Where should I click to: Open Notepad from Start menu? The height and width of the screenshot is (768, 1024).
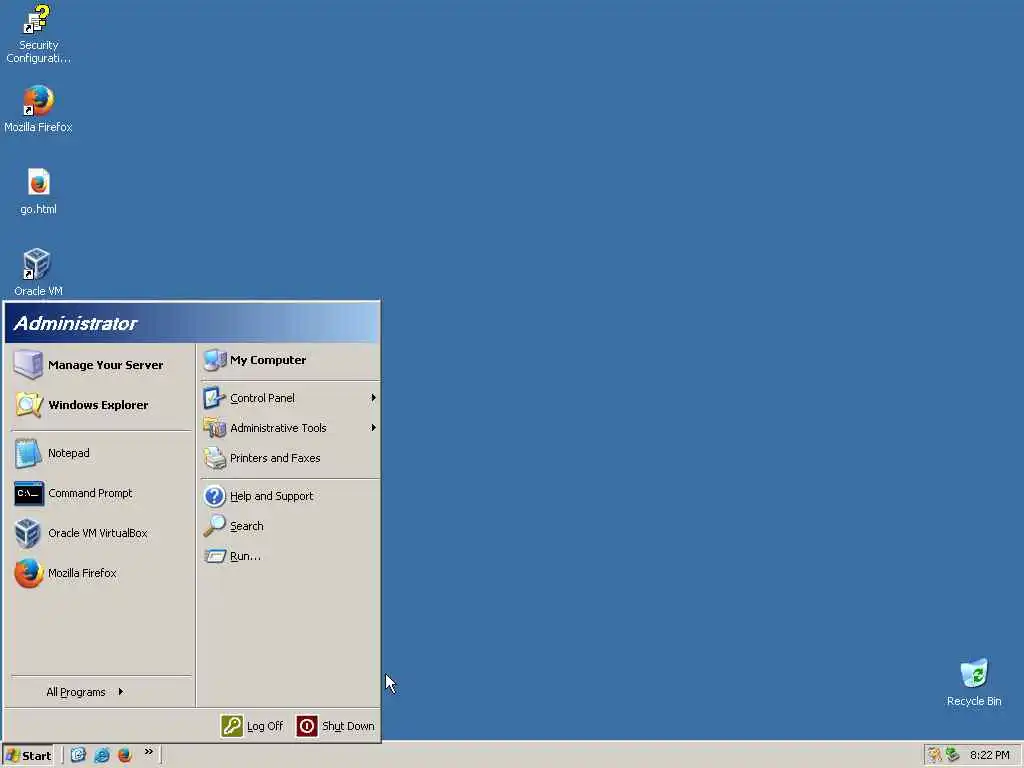point(101,453)
